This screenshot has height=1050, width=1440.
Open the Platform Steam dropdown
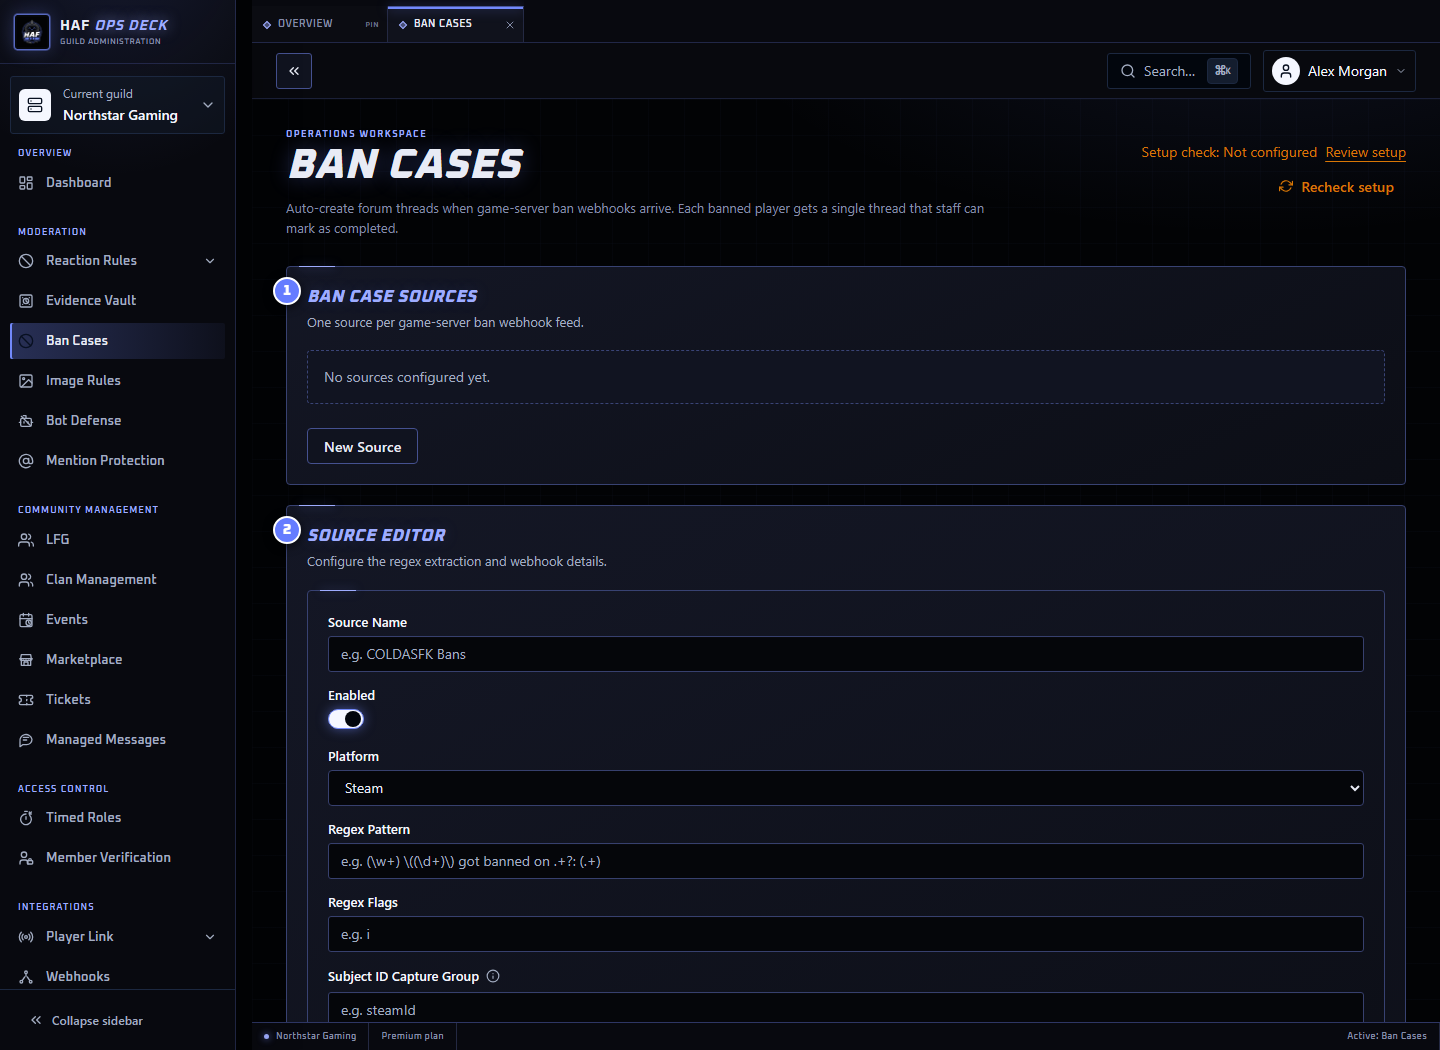click(x=846, y=788)
